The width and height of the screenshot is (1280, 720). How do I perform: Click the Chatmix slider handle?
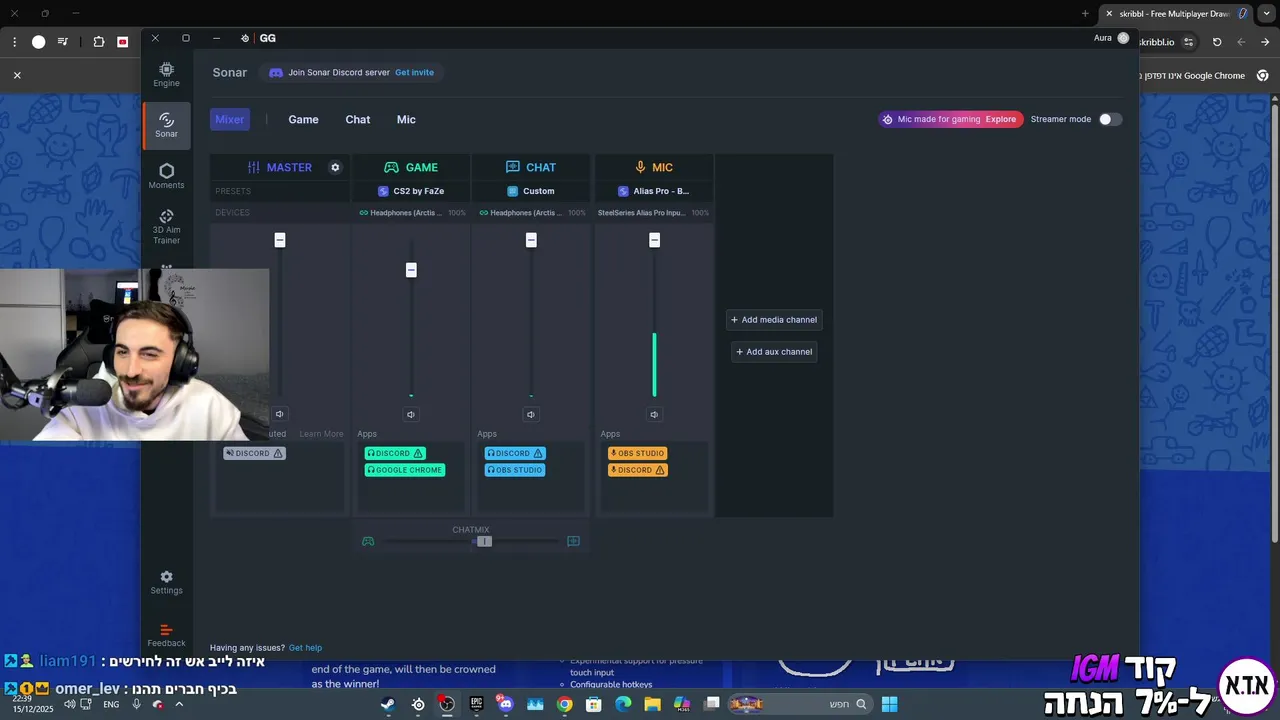(x=484, y=541)
